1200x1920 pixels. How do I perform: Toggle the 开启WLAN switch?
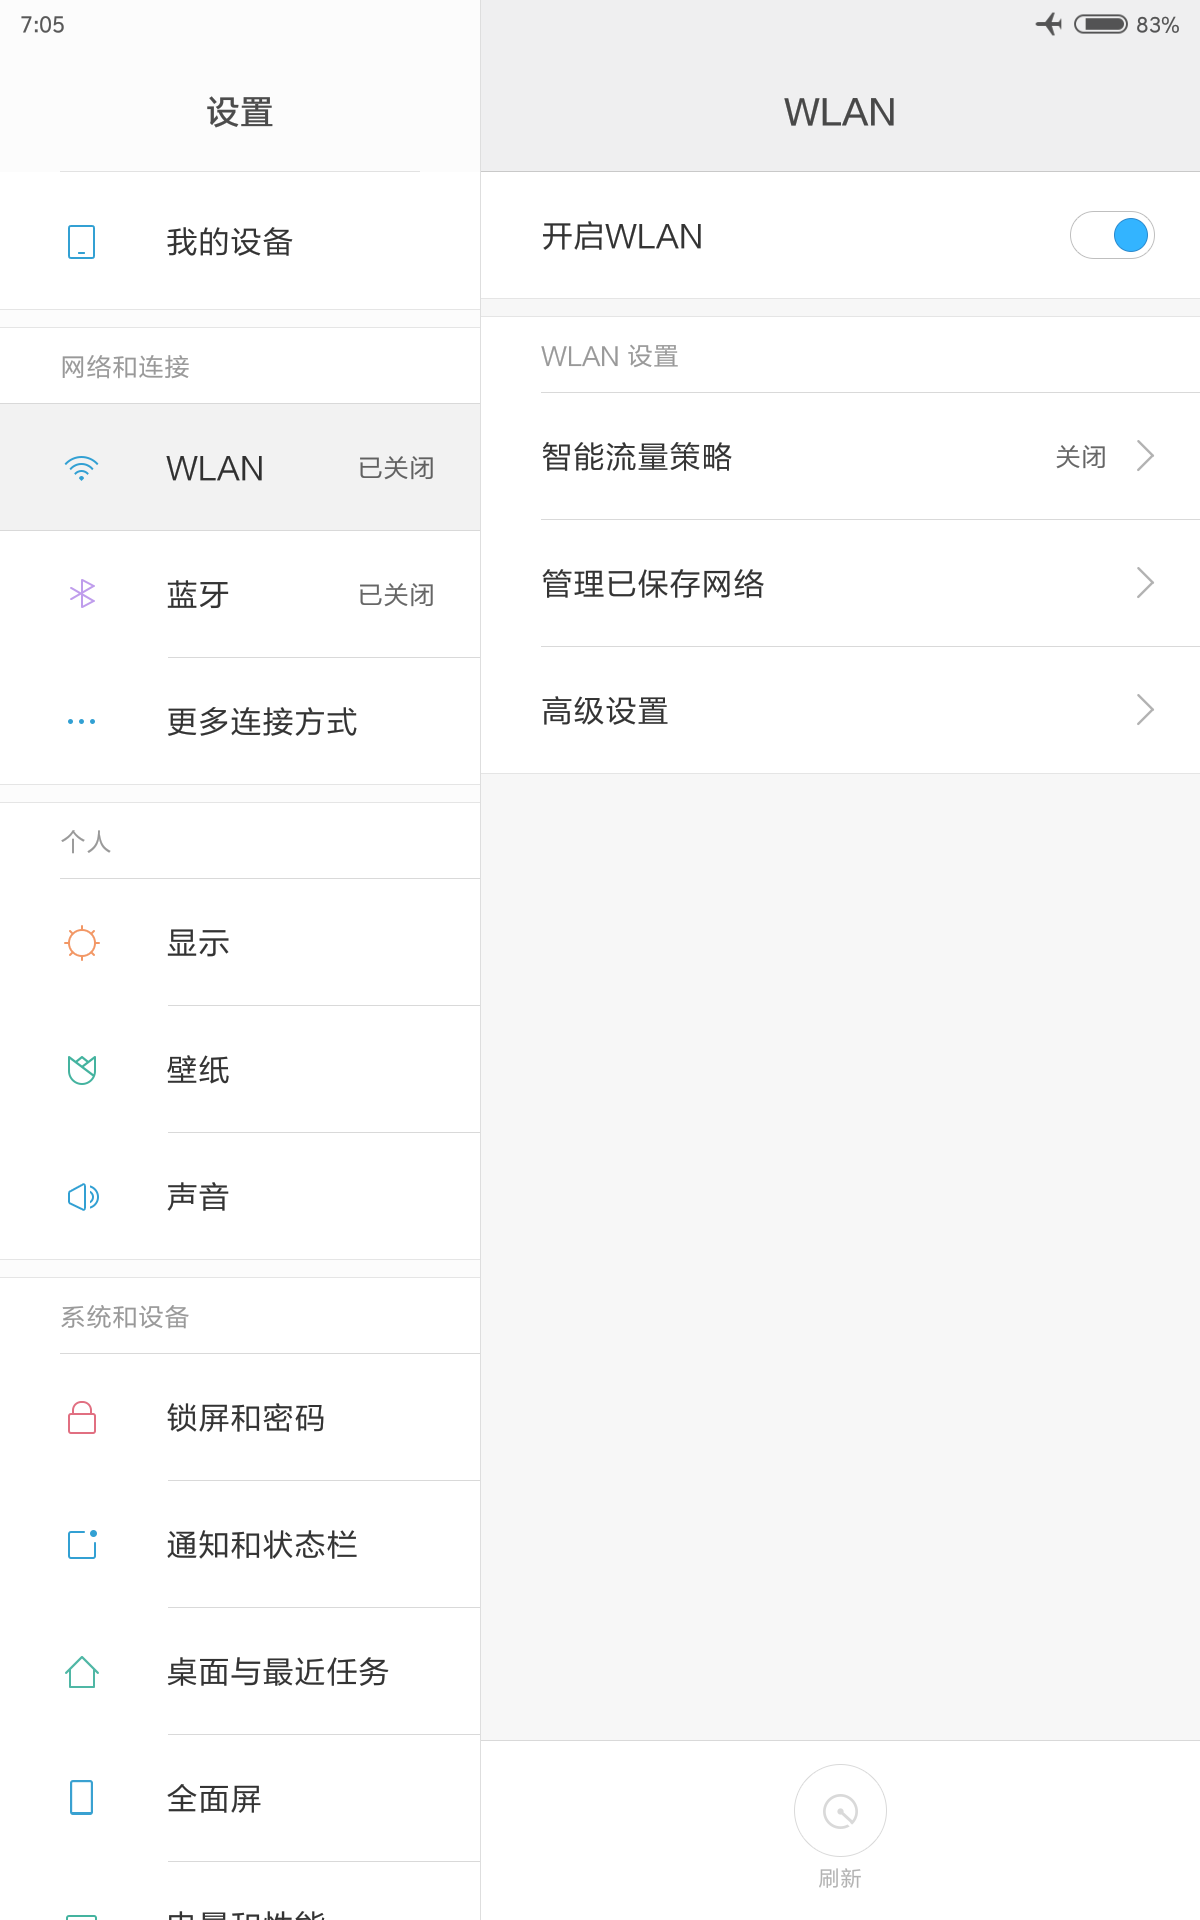tap(1112, 236)
